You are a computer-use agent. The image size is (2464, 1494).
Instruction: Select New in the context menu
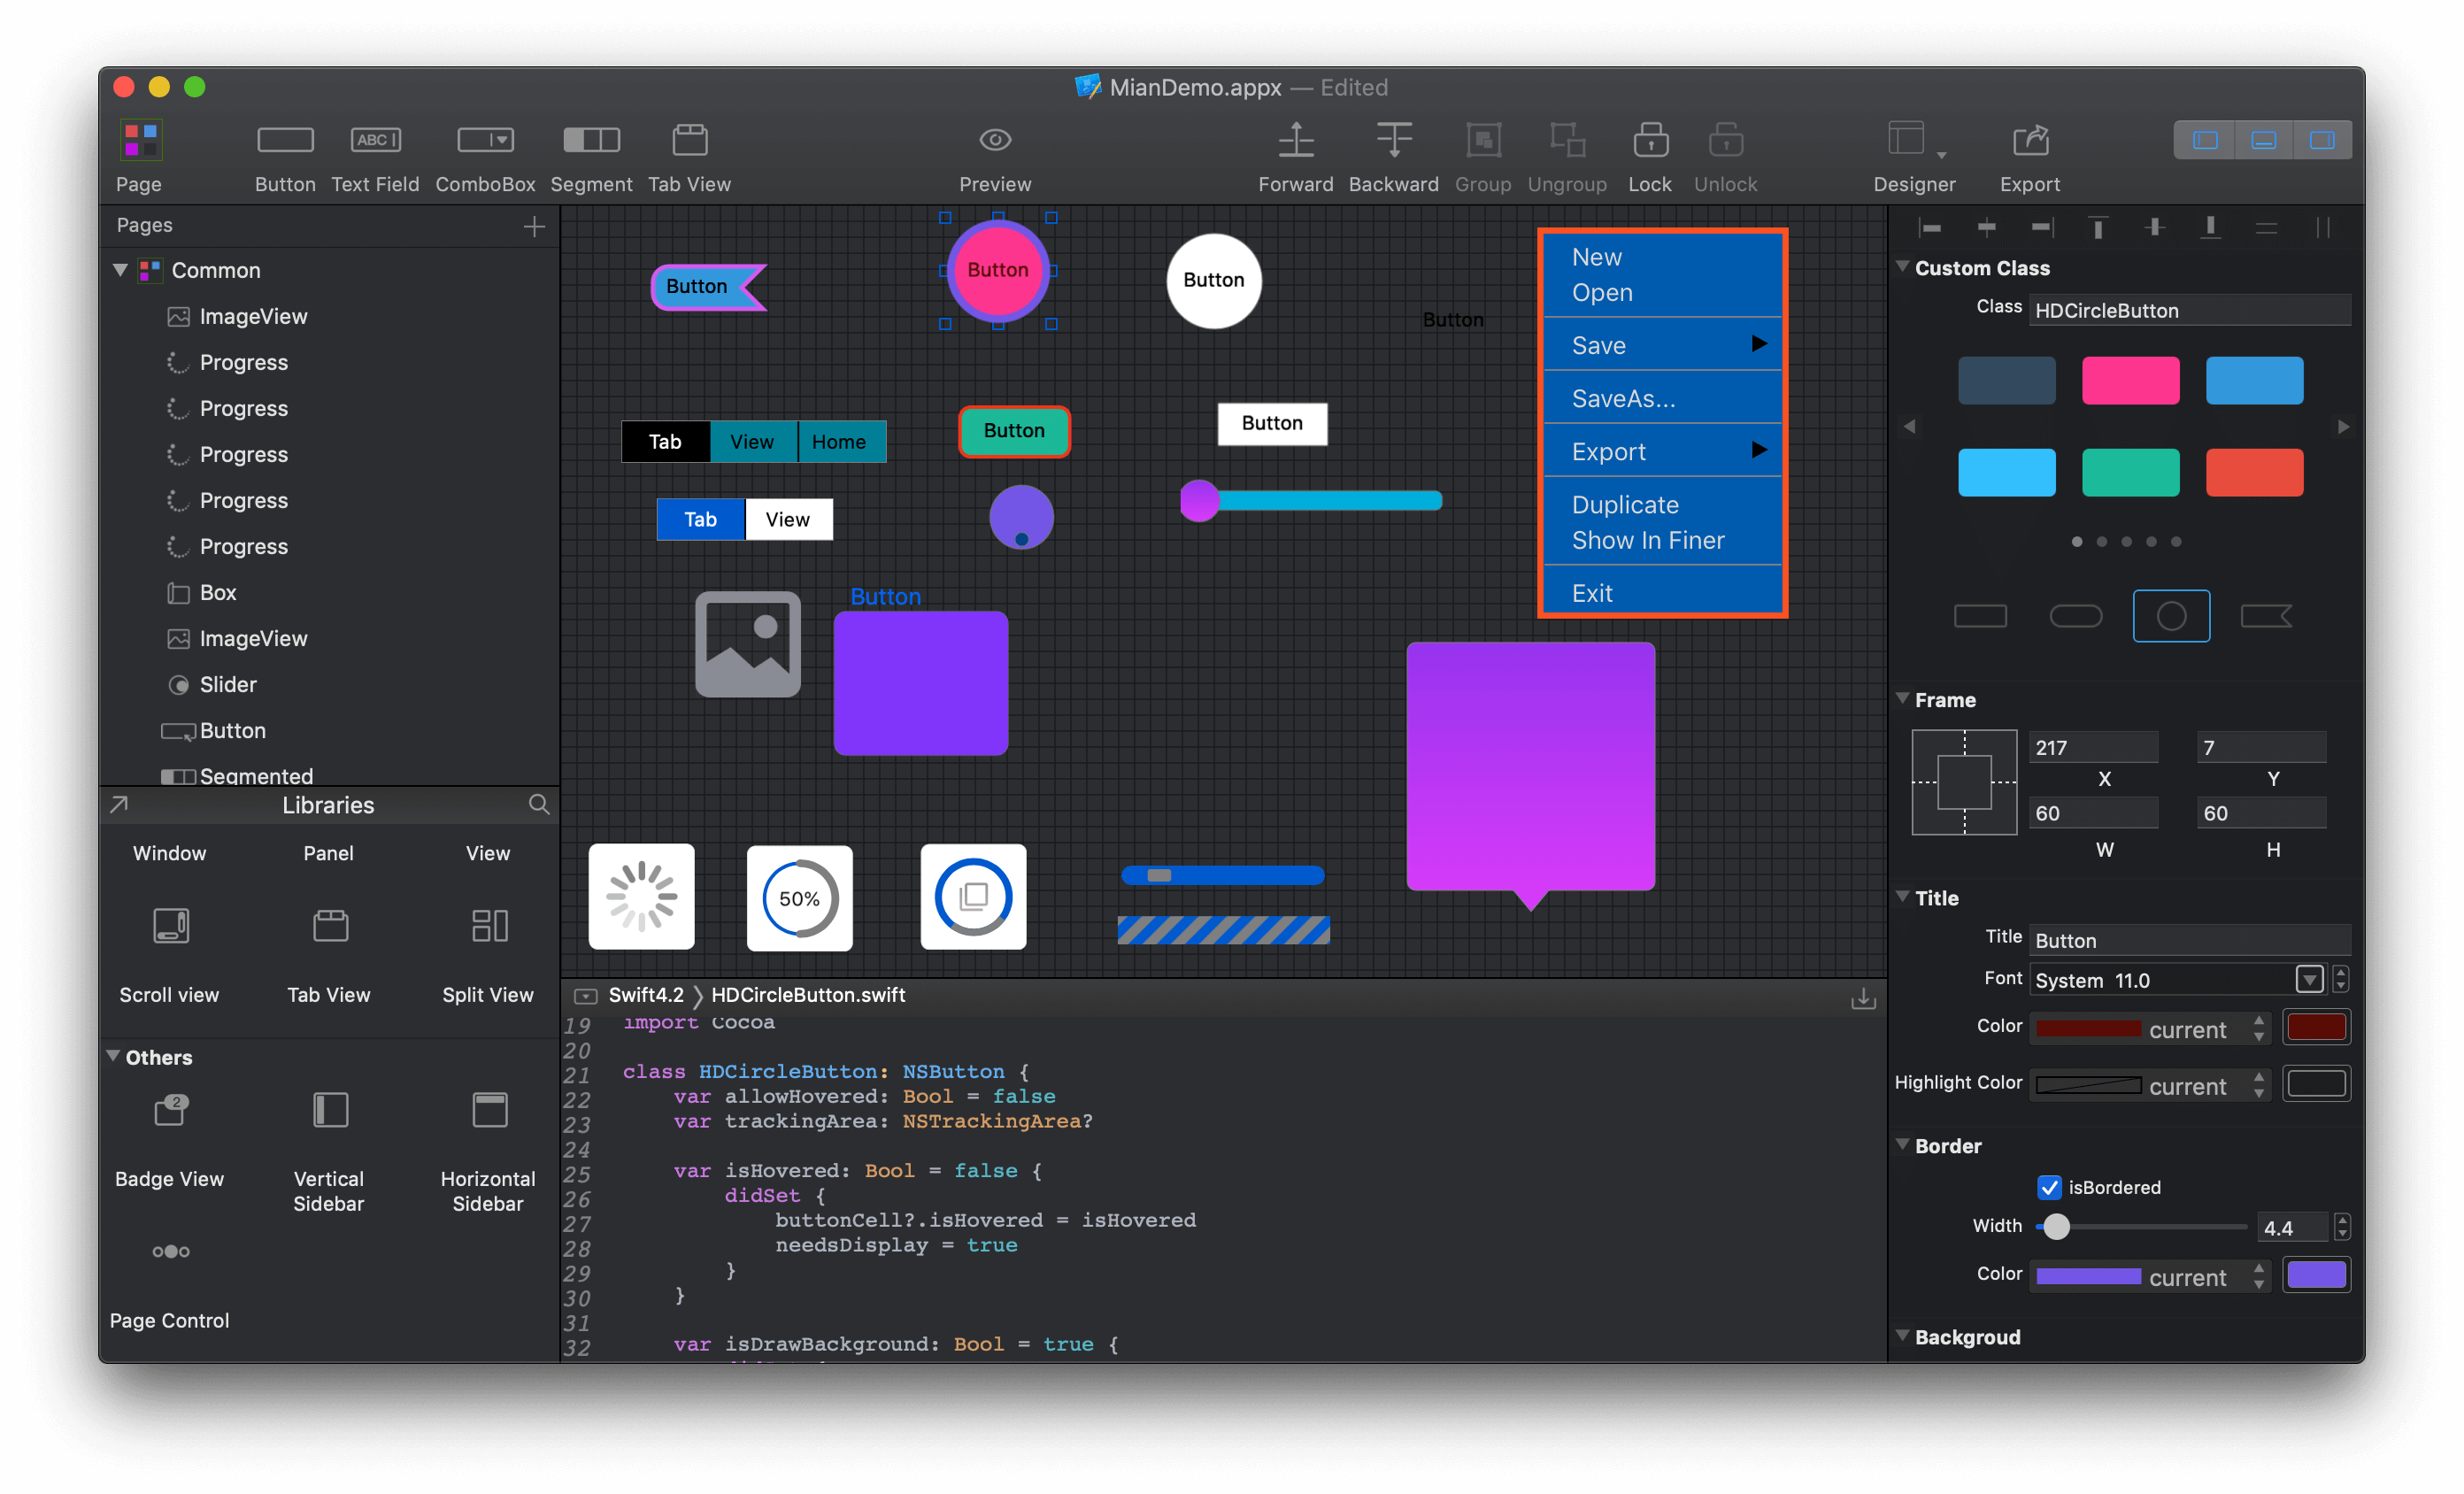click(x=1597, y=257)
